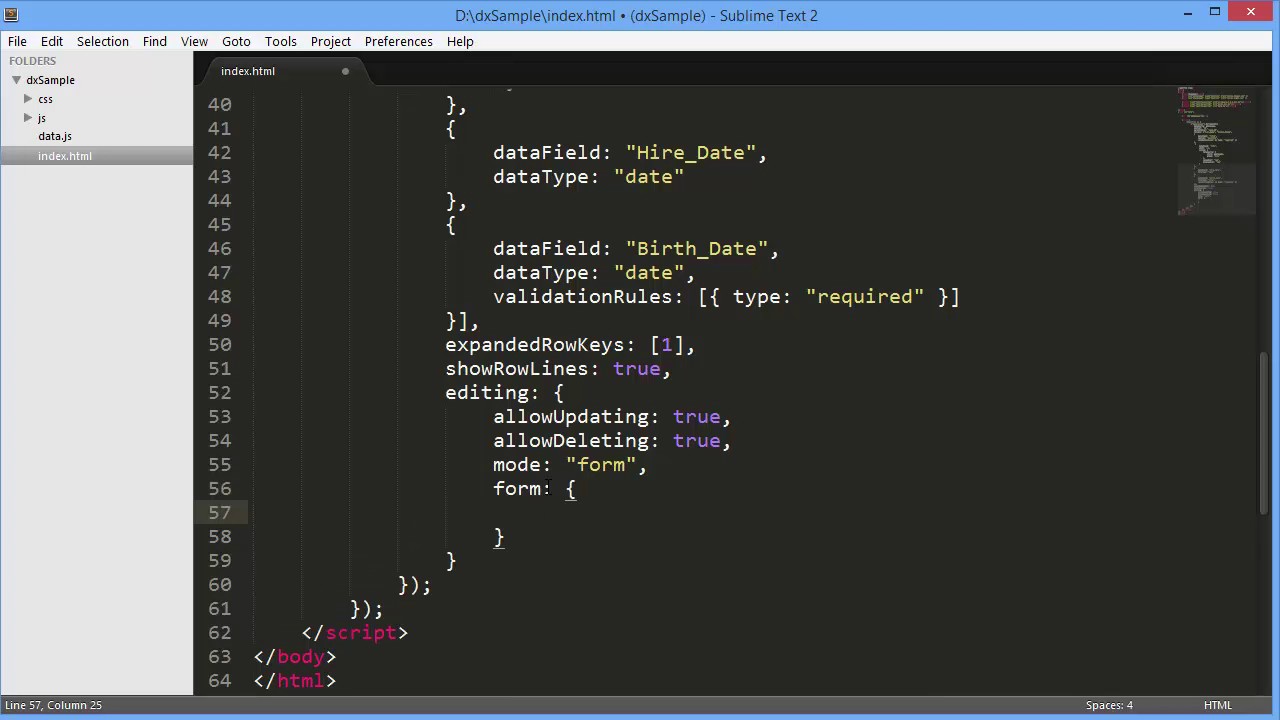Open the Selection menu
The height and width of the screenshot is (720, 1280).
pos(103,41)
